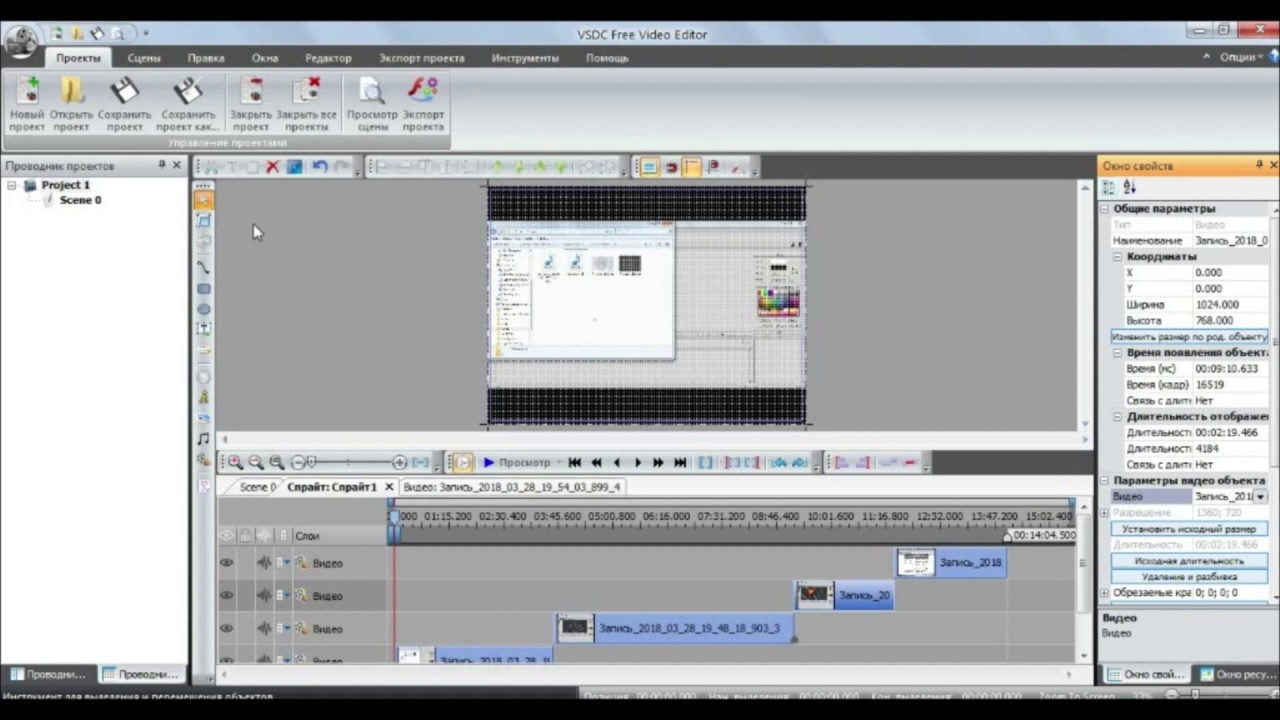Image resolution: width=1280 pixels, height=720 pixels.
Task: Toggle audio waveform on second Видео layer
Action: coord(264,595)
